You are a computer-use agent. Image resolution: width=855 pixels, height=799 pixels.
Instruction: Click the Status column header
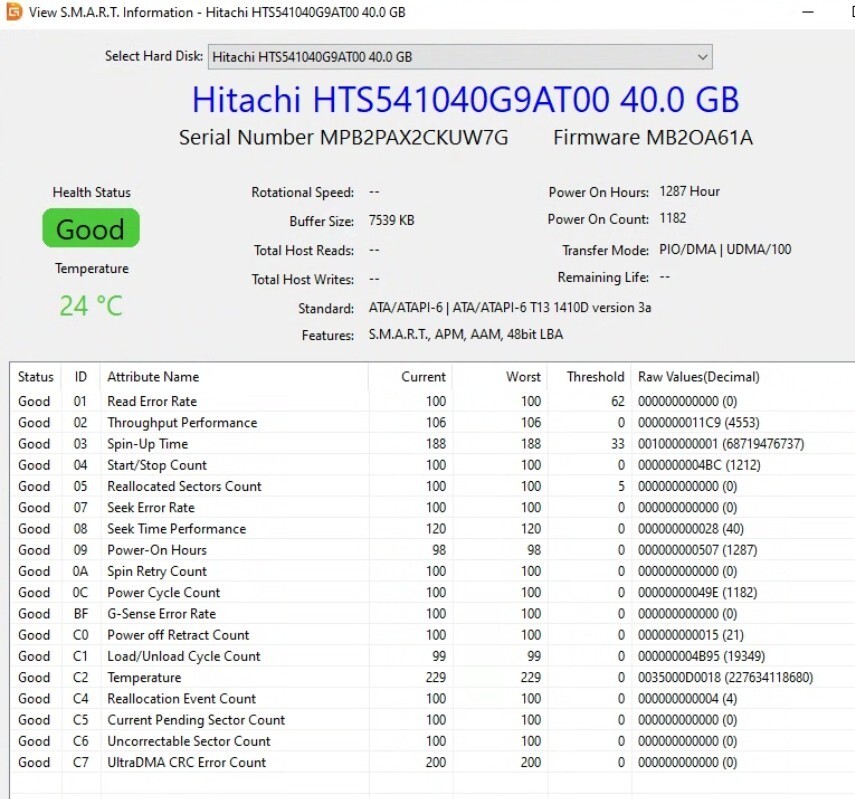point(35,377)
